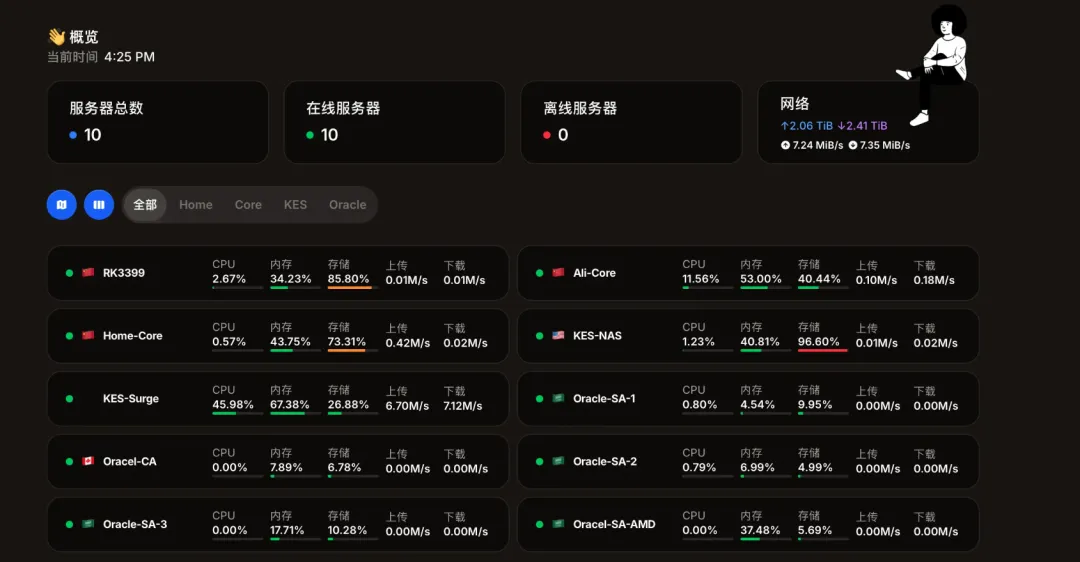Open the Ali-Core server name link
The image size is (1080, 562).
tap(594, 273)
